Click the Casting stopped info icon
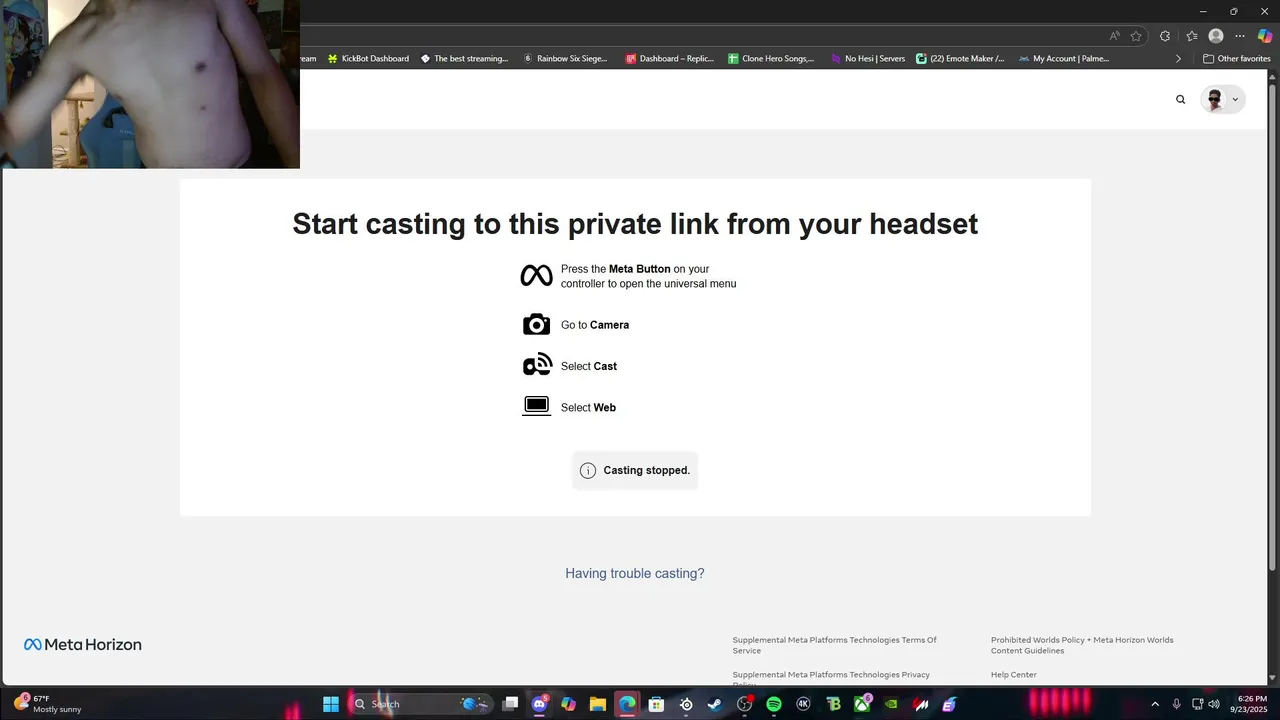 (x=588, y=470)
